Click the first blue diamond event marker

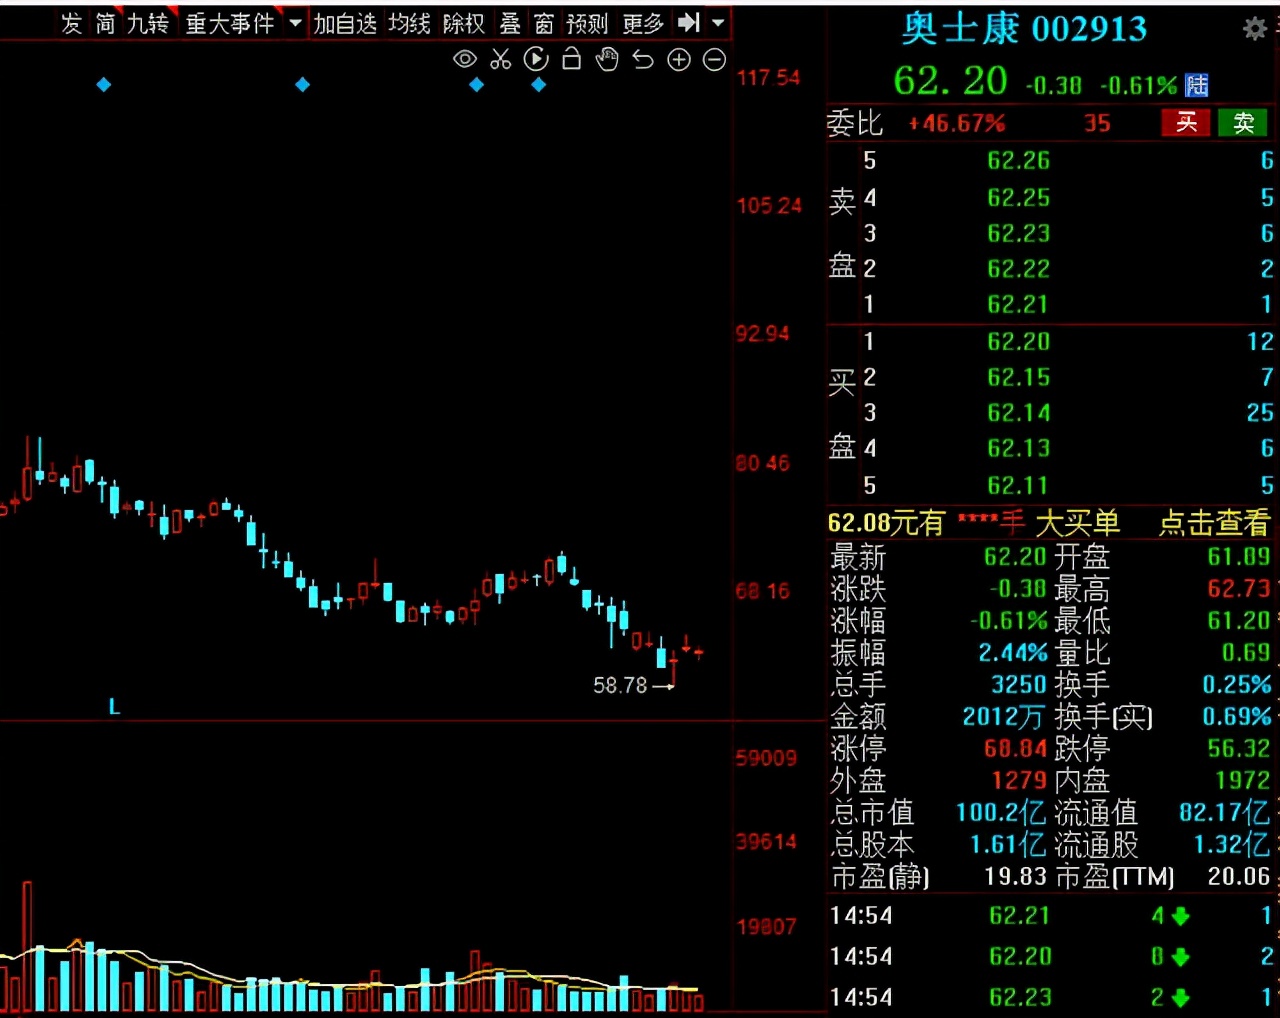[x=104, y=85]
